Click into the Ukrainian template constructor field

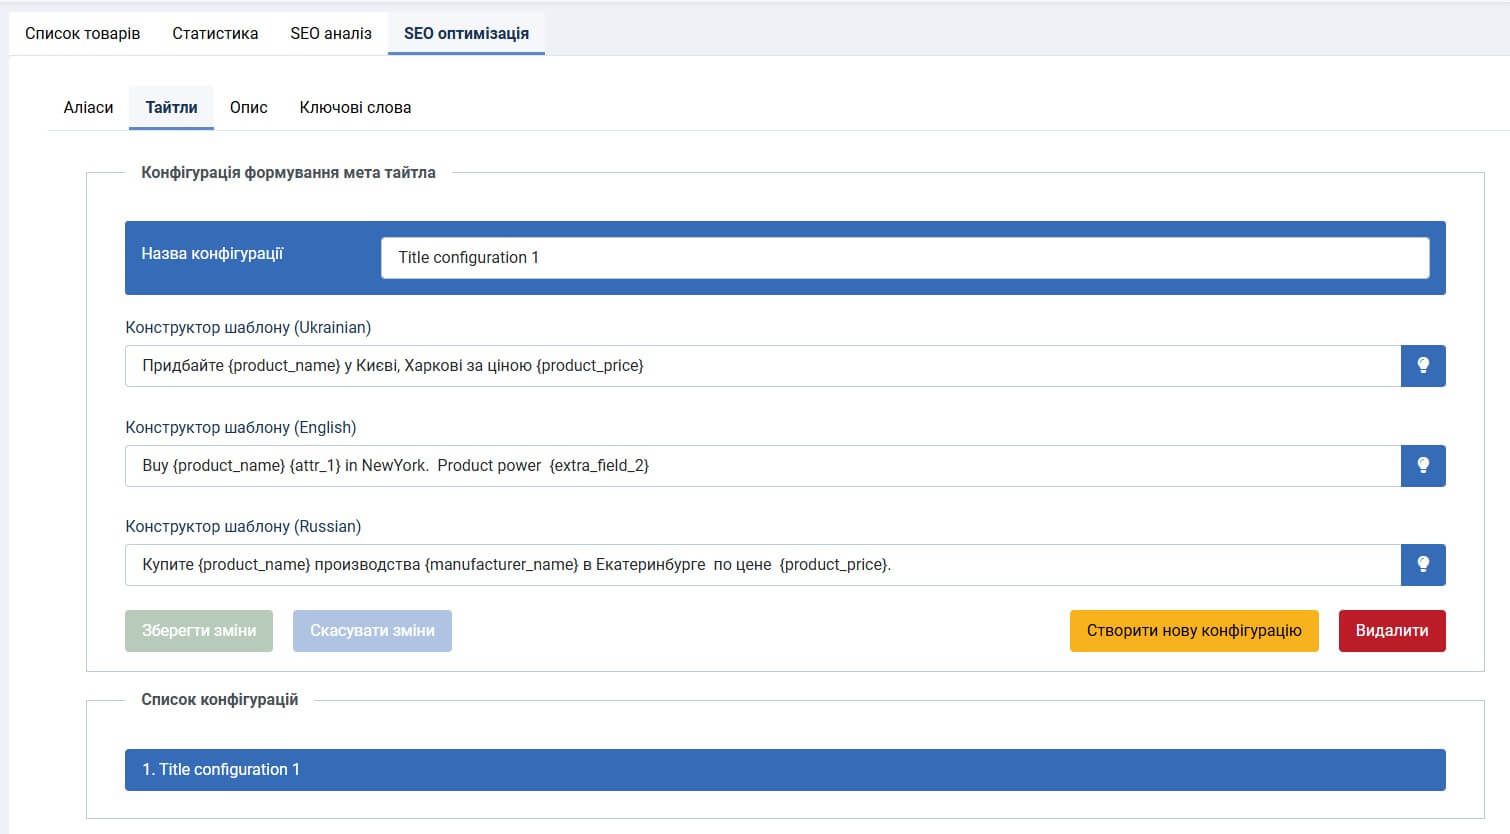pos(762,366)
